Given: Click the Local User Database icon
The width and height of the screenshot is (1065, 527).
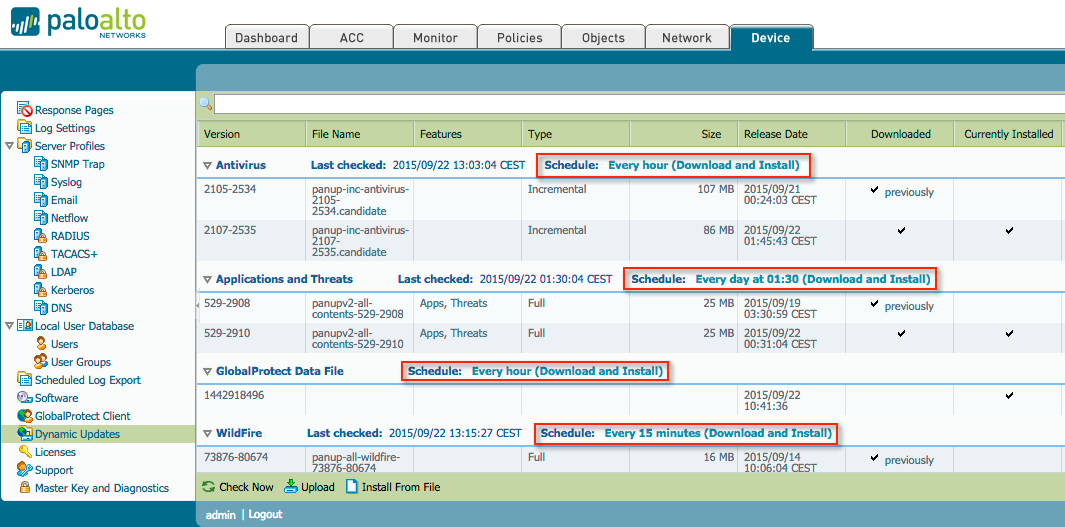Looking at the screenshot, I should click(24, 326).
